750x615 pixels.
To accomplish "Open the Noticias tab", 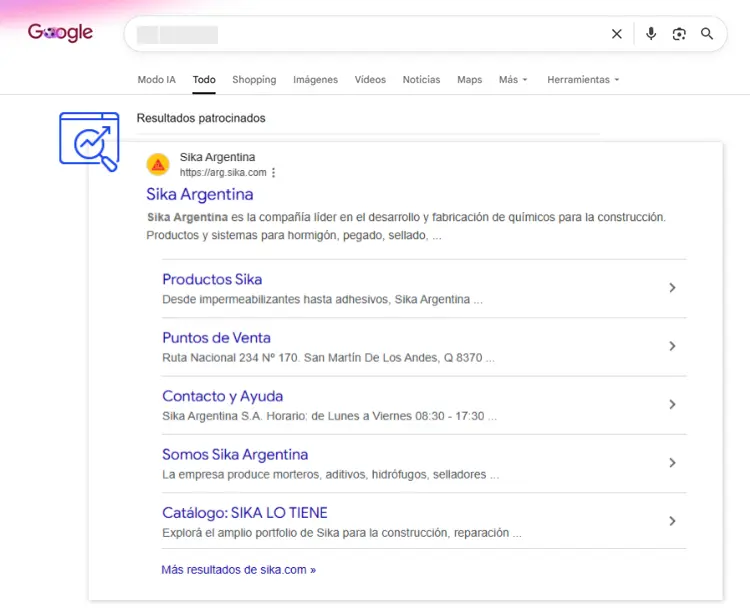I will point(421,79).
